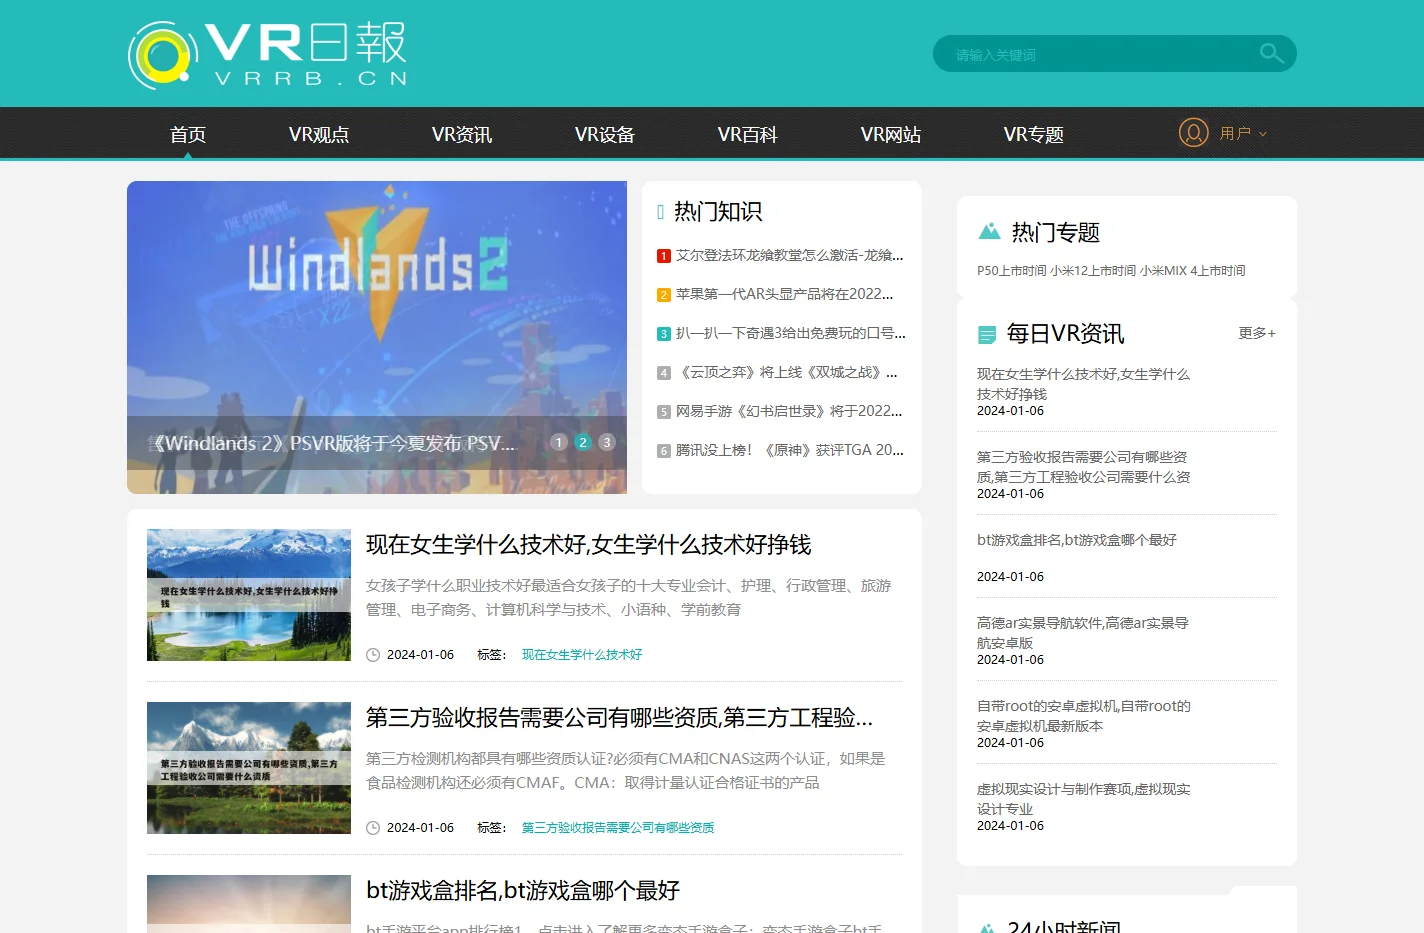
Task: Open the VR观点 navigation item
Action: coord(319,134)
